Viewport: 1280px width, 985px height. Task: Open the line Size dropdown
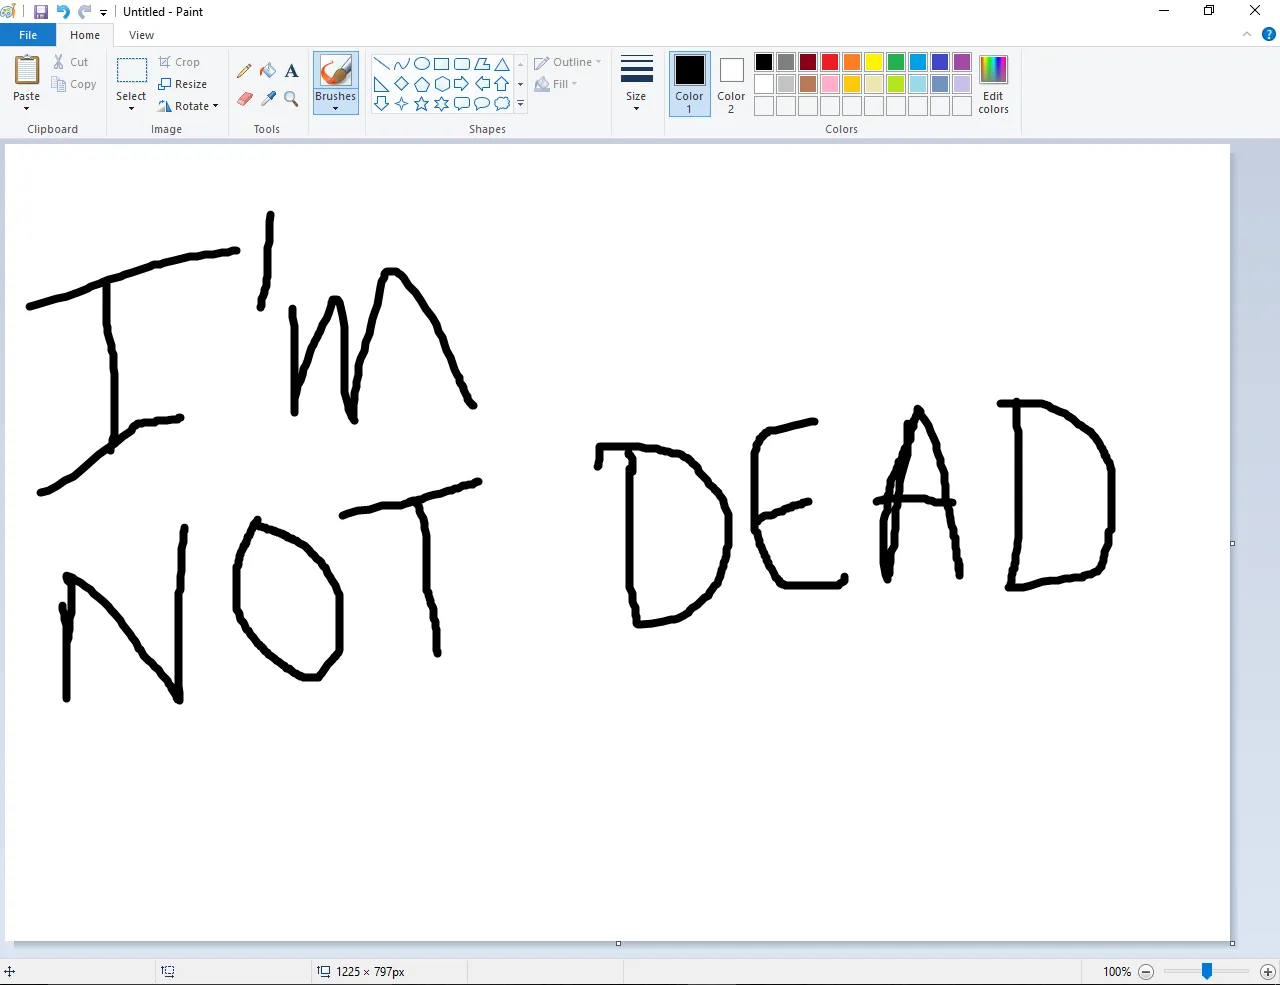(637, 84)
